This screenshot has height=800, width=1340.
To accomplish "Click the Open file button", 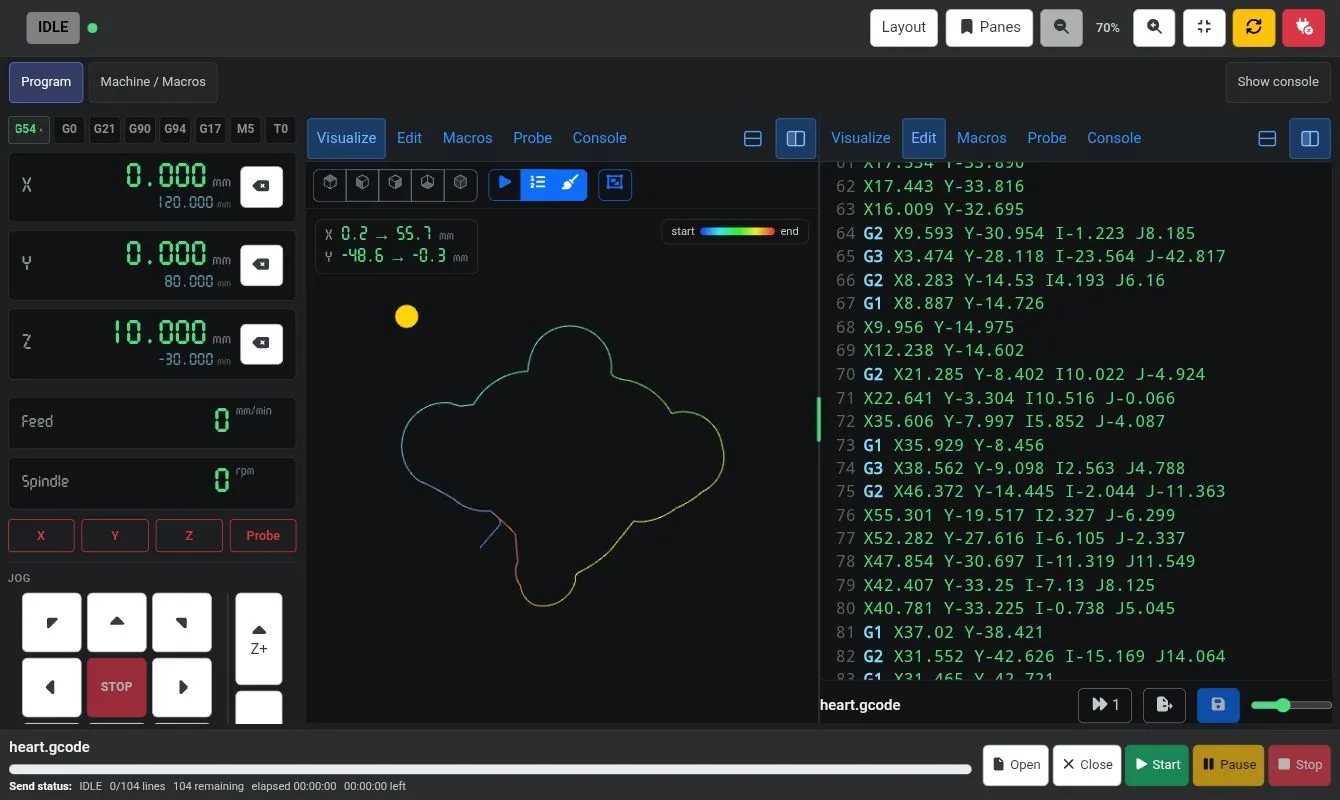I will pyautogui.click(x=1016, y=765).
